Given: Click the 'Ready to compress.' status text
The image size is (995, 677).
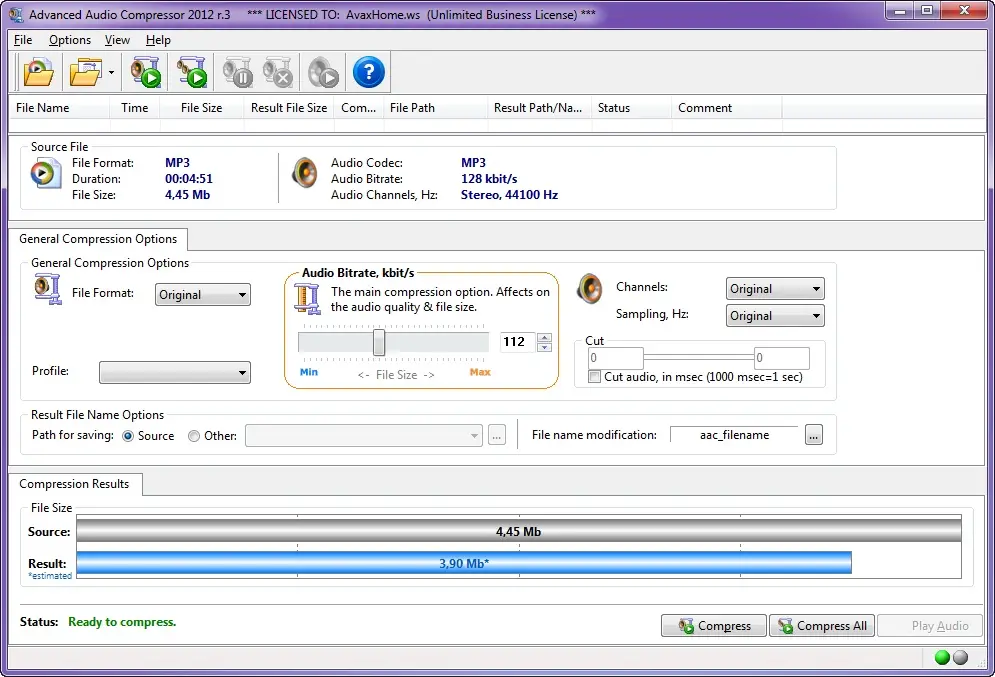Looking at the screenshot, I should point(122,622).
